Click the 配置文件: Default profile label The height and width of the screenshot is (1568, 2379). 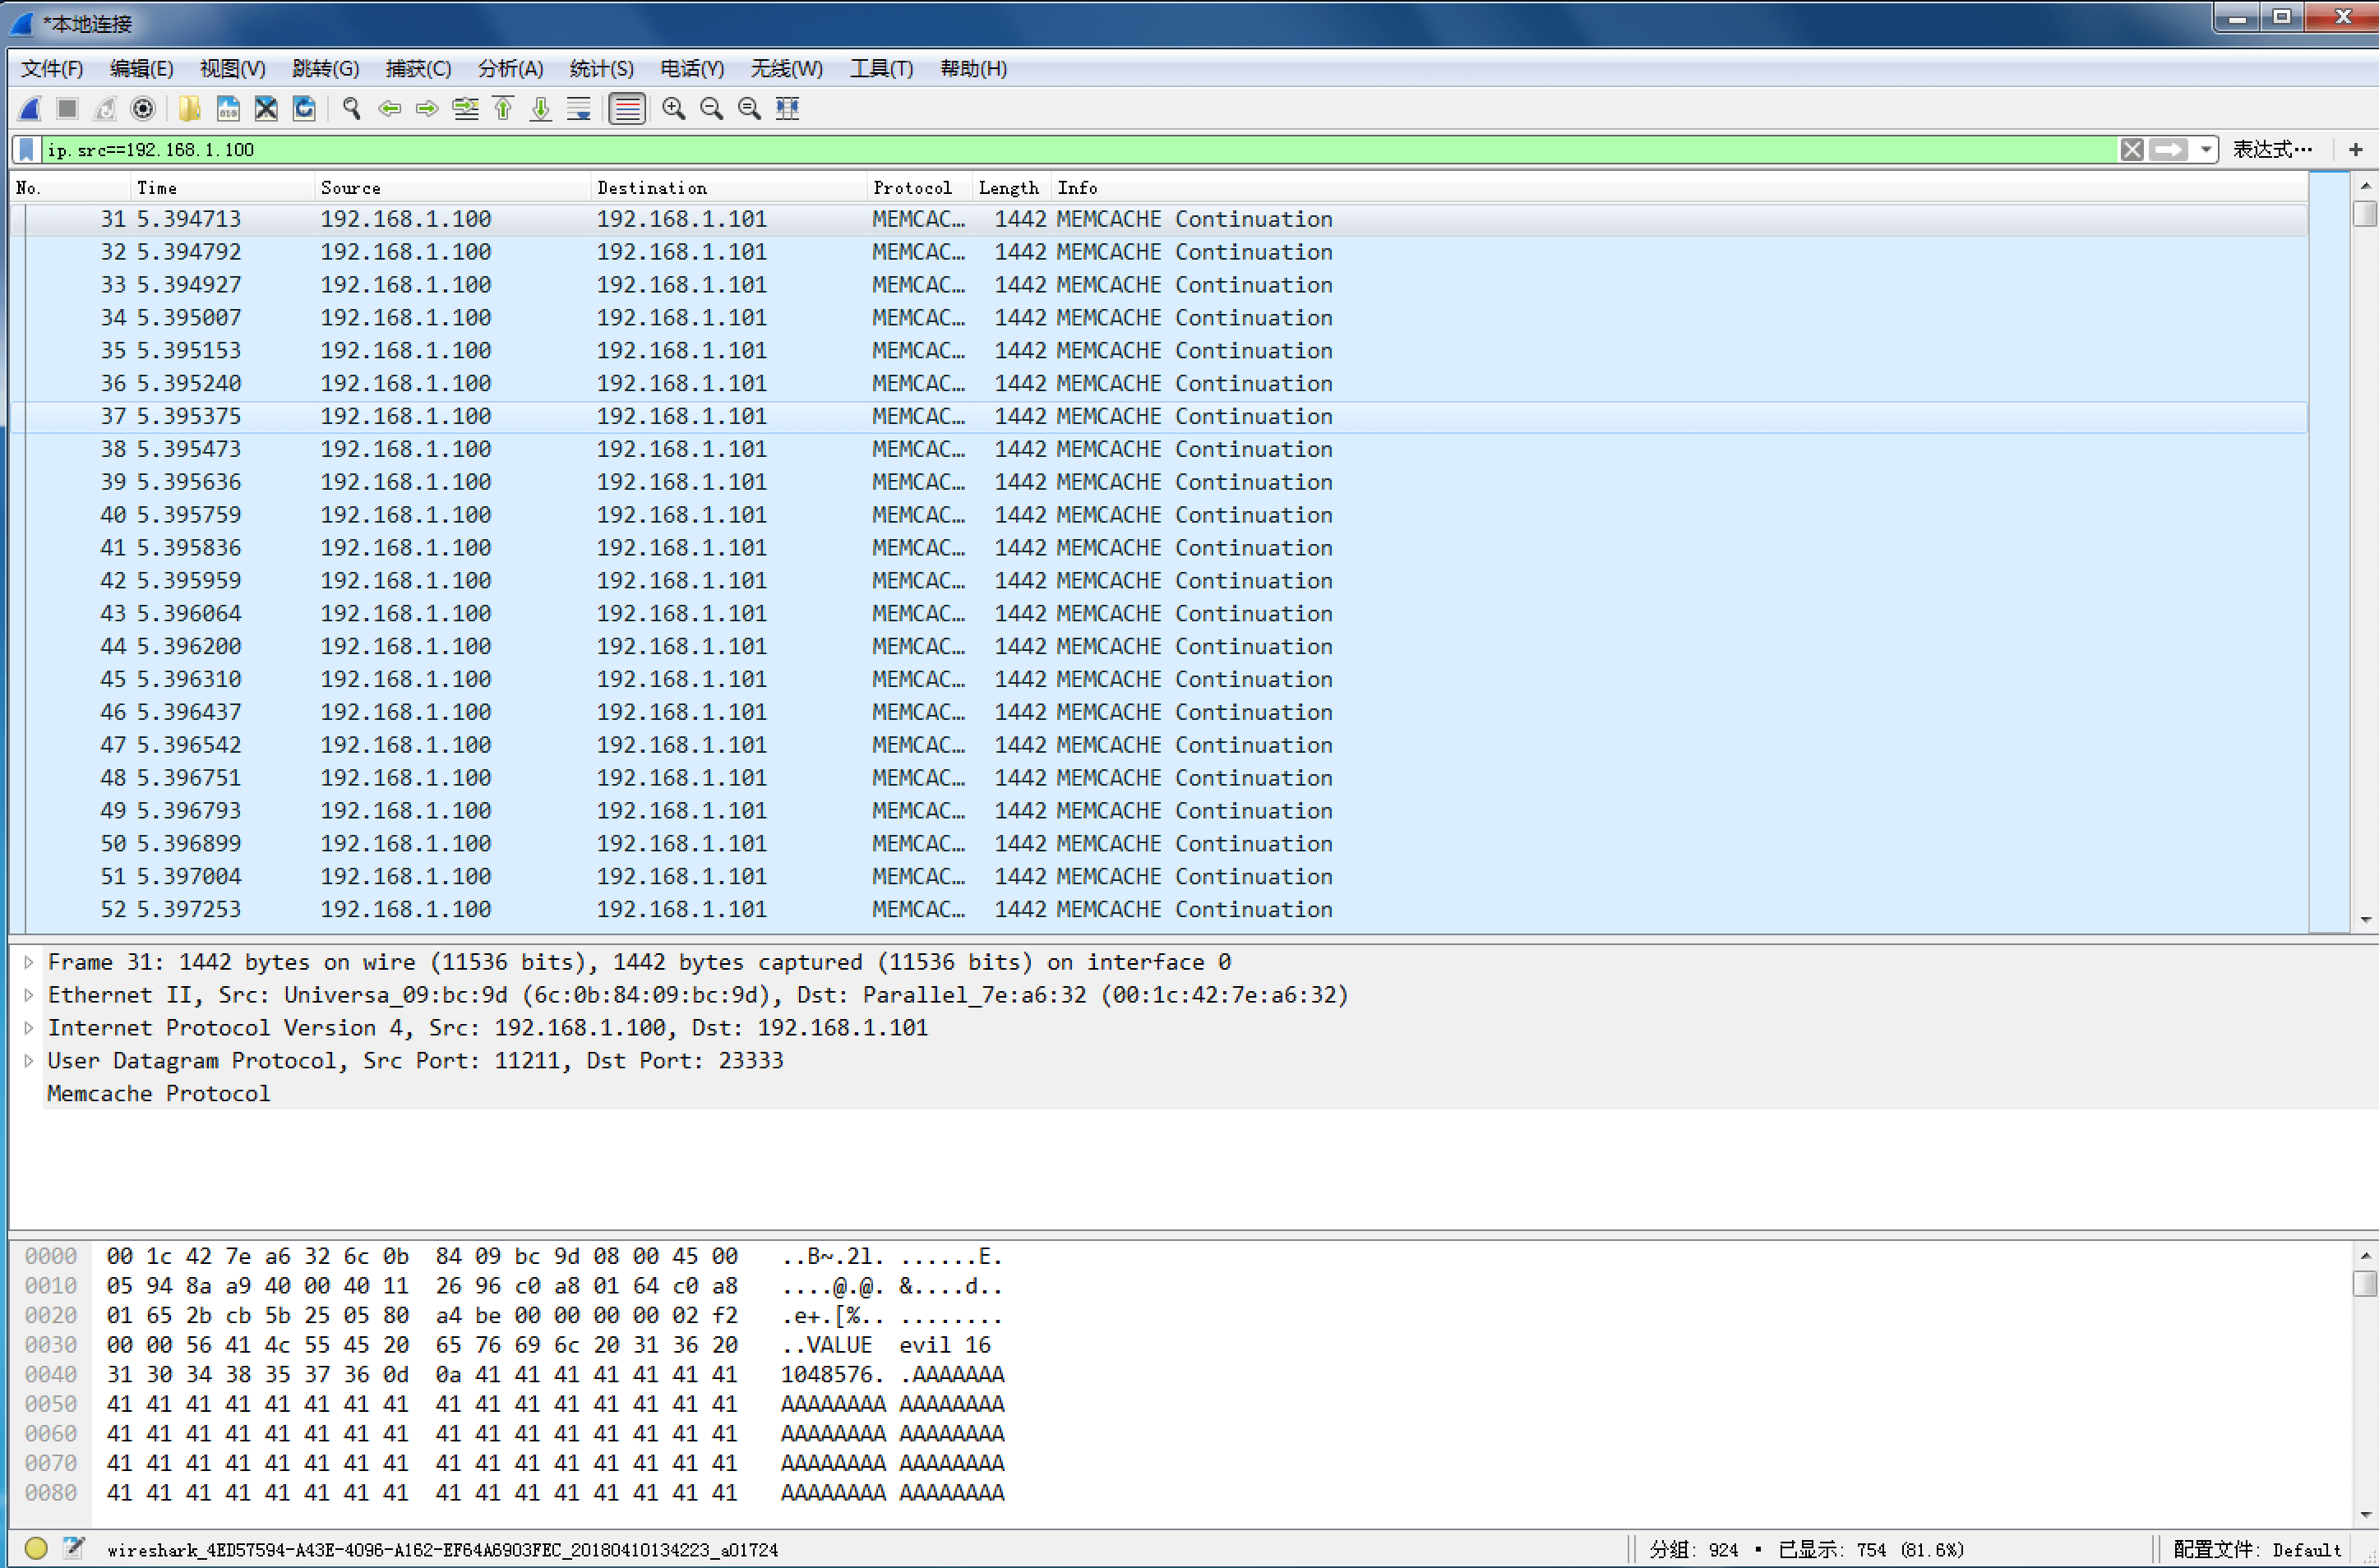tap(2257, 1549)
